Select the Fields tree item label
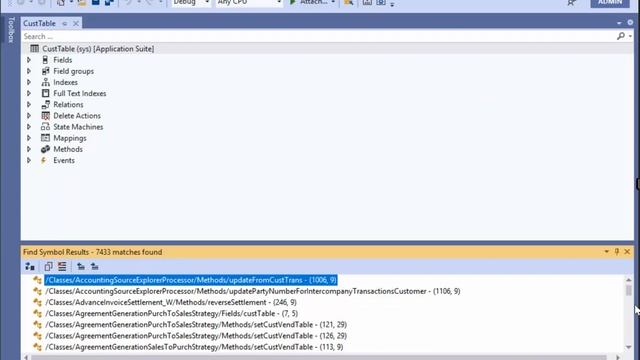Viewport: 640px width, 360px height. pyautogui.click(x=62, y=60)
